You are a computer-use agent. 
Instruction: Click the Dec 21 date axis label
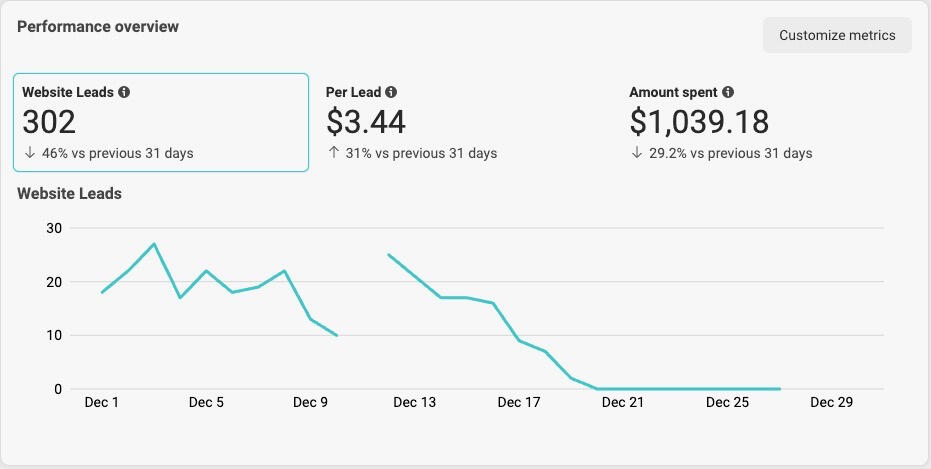coord(623,403)
